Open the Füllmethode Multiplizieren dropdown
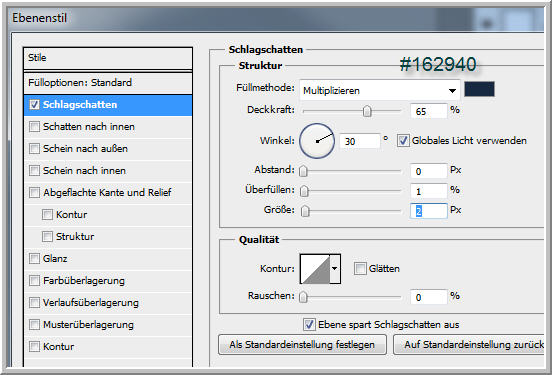Viewport: 552px width, 375px height. point(380,90)
